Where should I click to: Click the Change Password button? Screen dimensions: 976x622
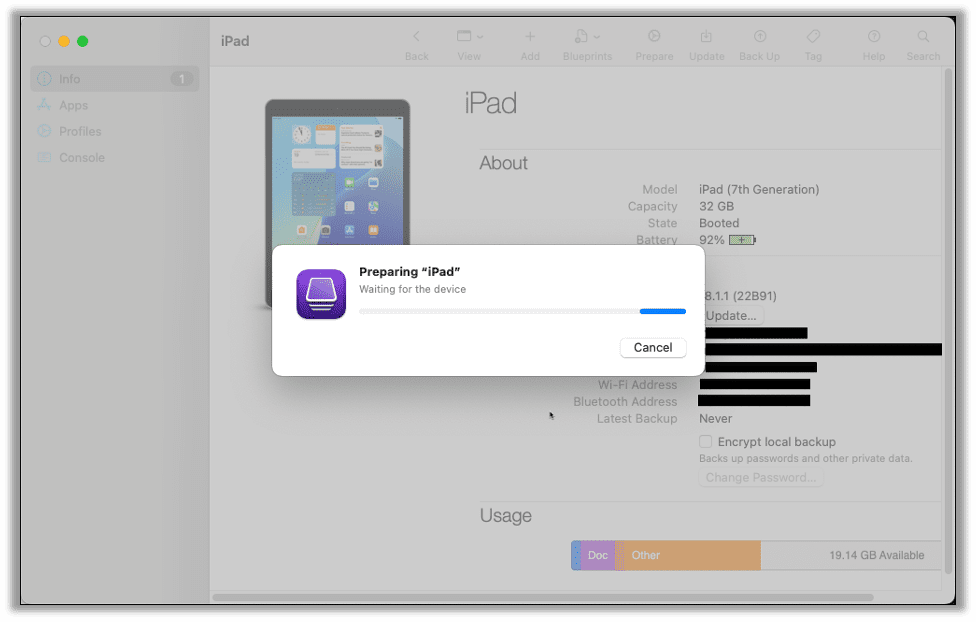[x=760, y=477]
